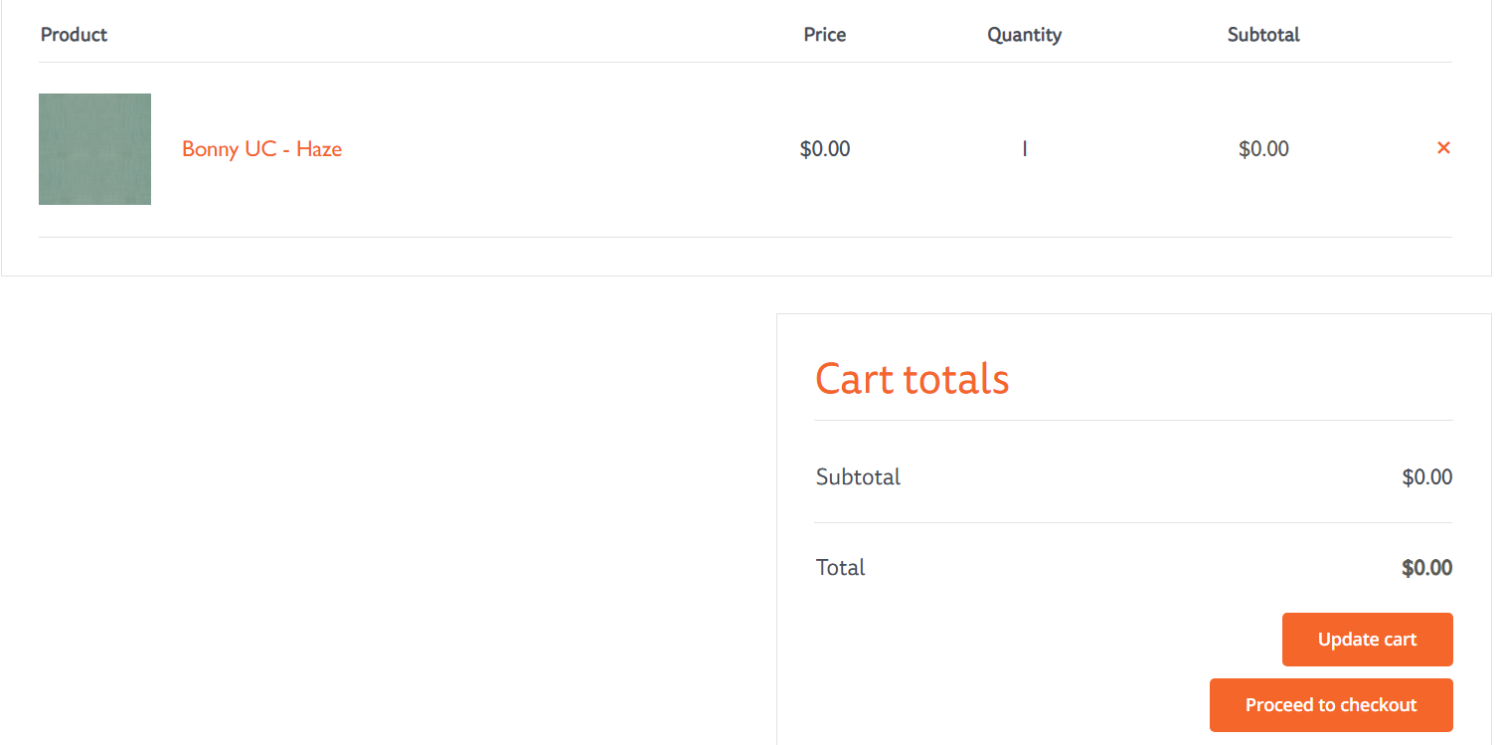The height and width of the screenshot is (745, 1500).
Task: Click the bold Total amount $0.00
Action: click(1427, 568)
